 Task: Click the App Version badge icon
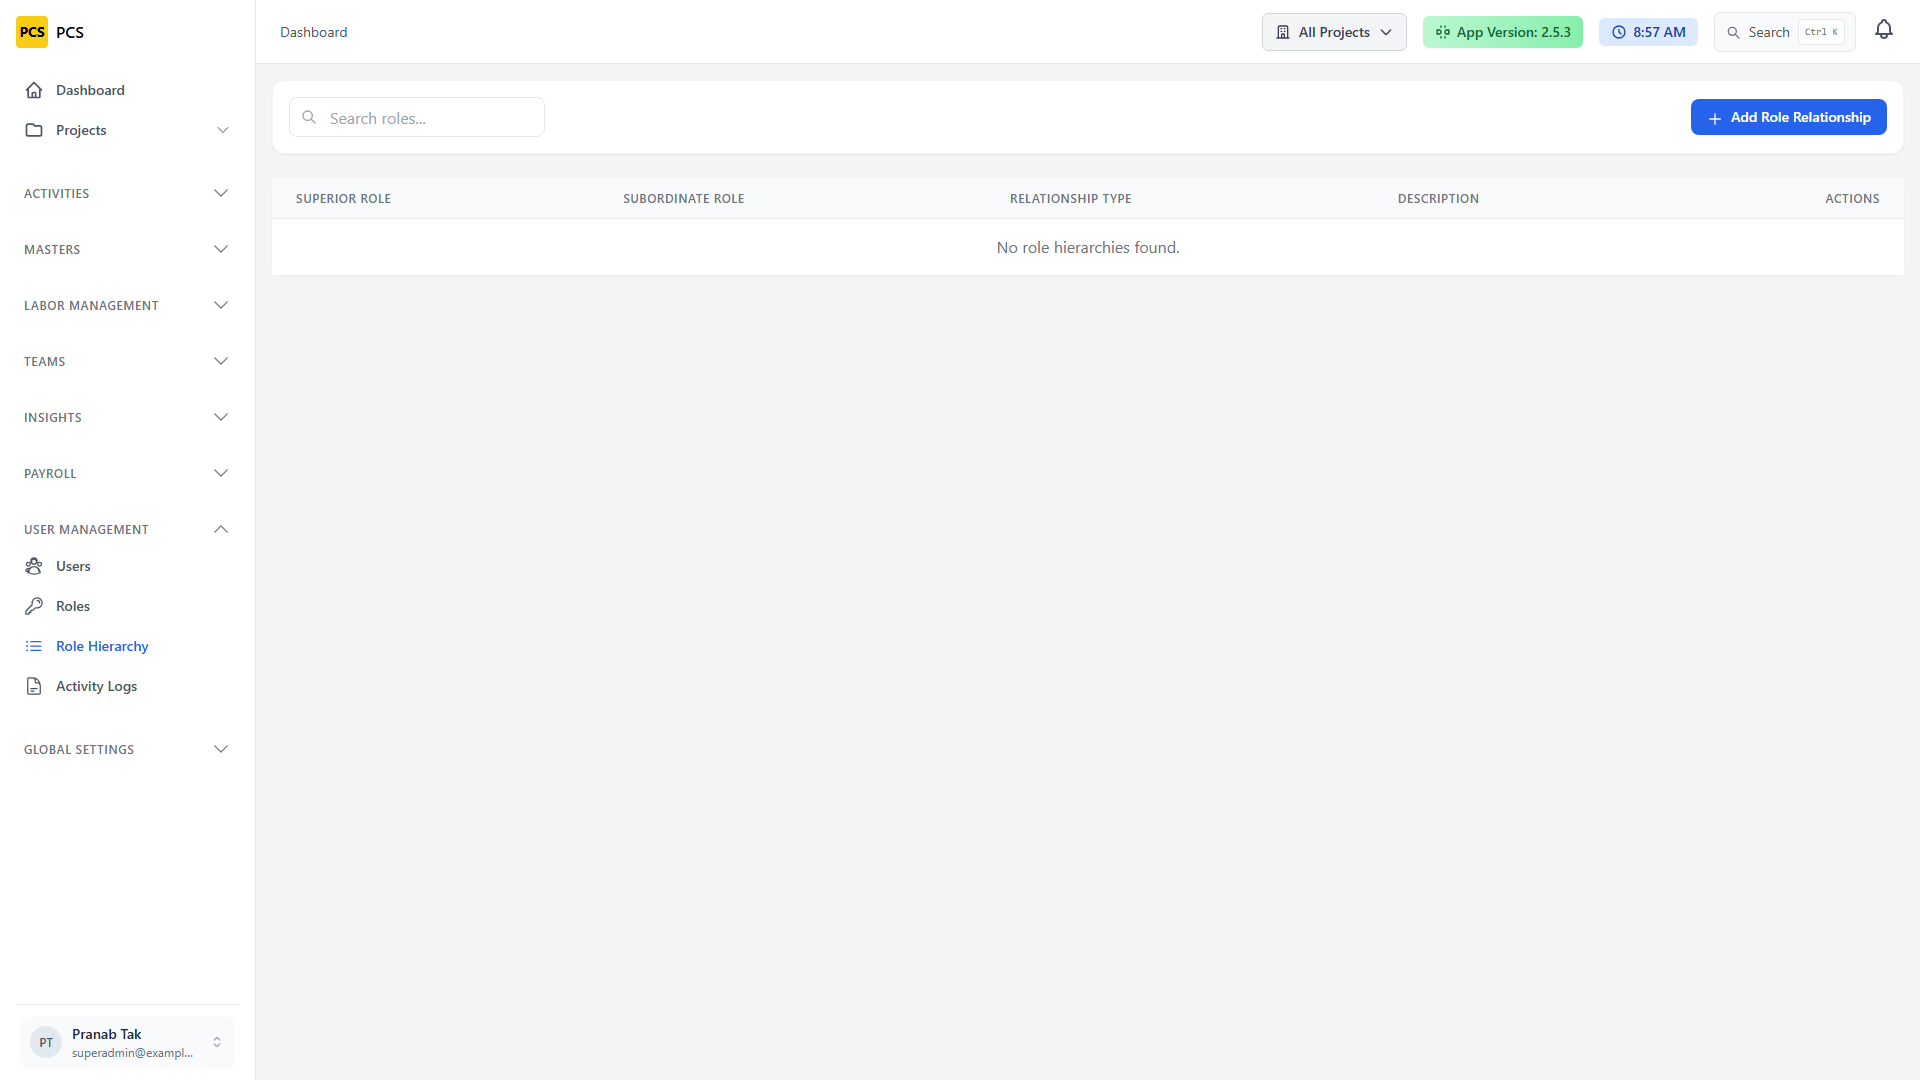coord(1443,32)
